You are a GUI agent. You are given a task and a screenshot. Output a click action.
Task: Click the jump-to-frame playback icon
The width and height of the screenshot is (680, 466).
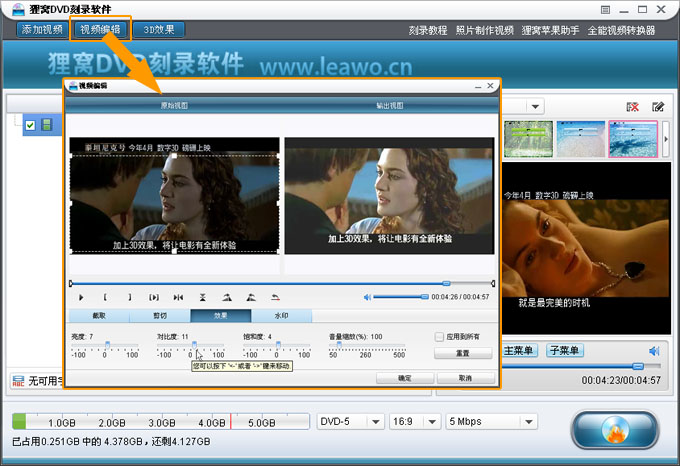(178, 297)
